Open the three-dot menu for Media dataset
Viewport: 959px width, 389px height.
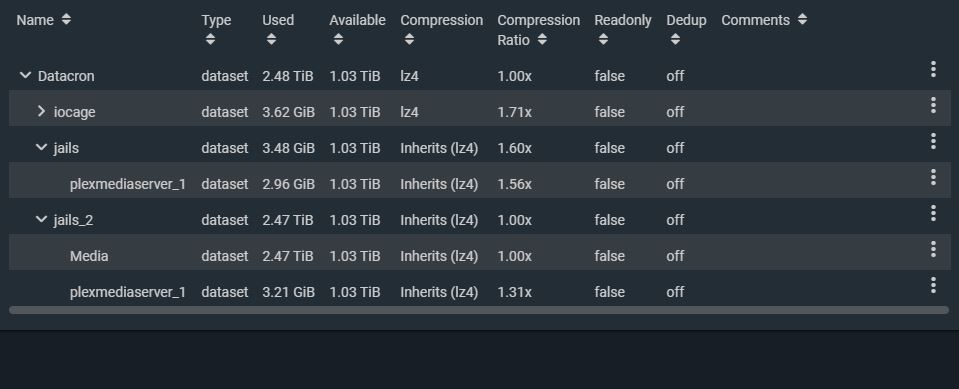pos(933,249)
